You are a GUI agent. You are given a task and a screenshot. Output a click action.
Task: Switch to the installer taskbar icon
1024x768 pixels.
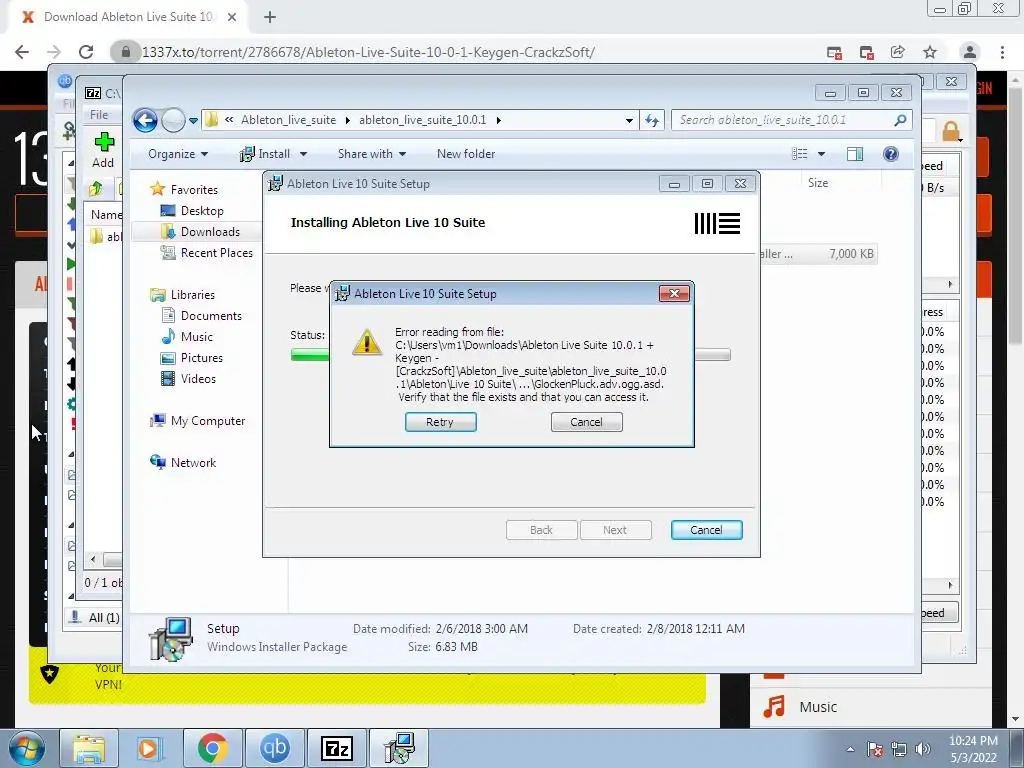[399, 748]
